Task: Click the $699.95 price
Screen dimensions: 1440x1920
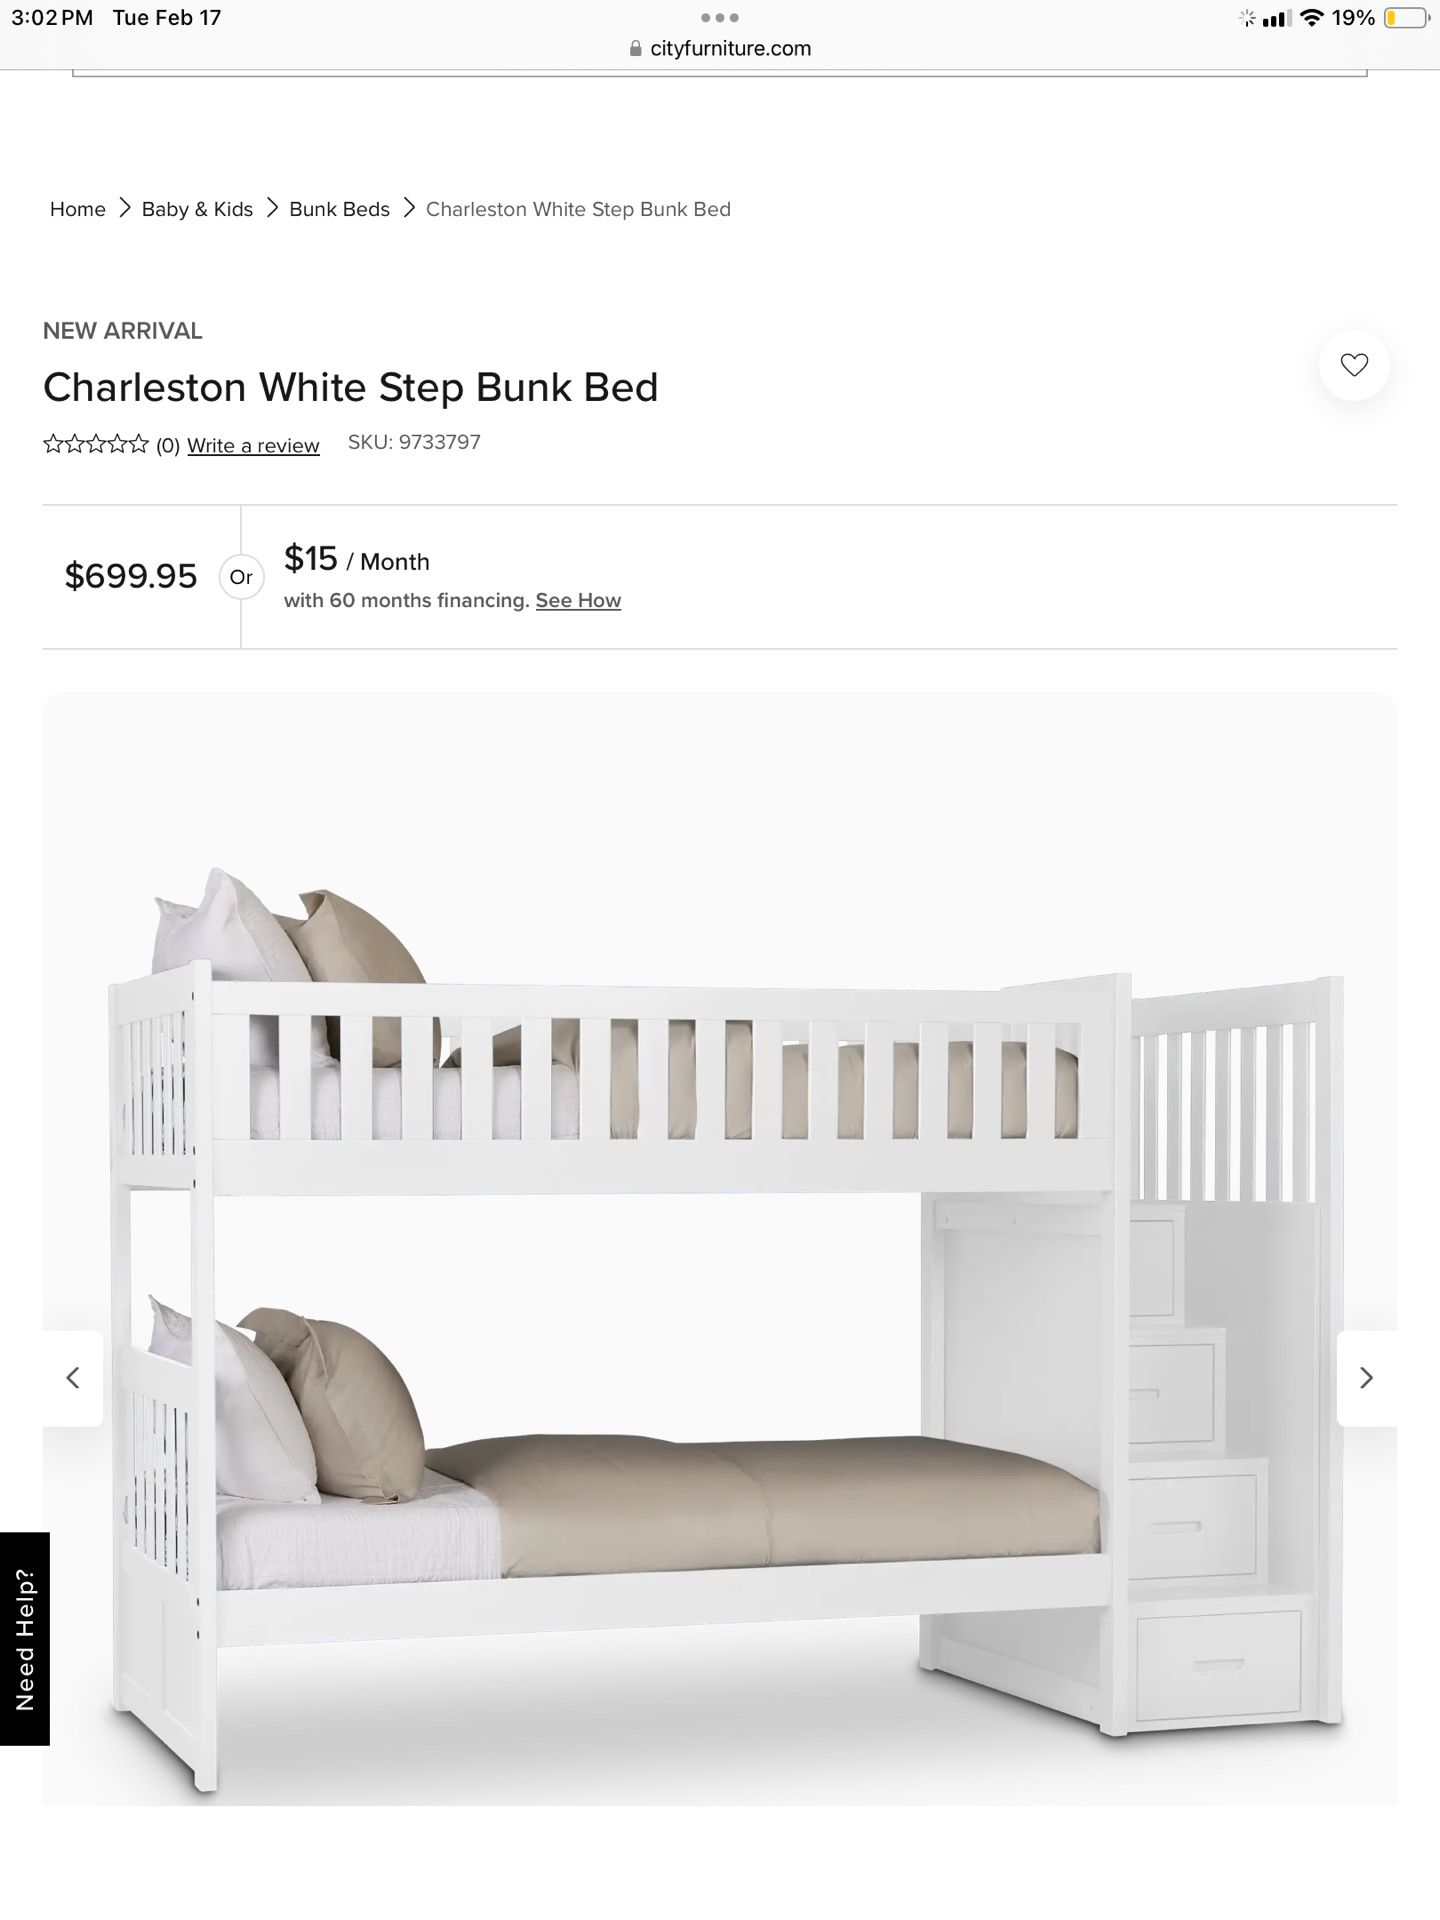Action: [x=131, y=576]
